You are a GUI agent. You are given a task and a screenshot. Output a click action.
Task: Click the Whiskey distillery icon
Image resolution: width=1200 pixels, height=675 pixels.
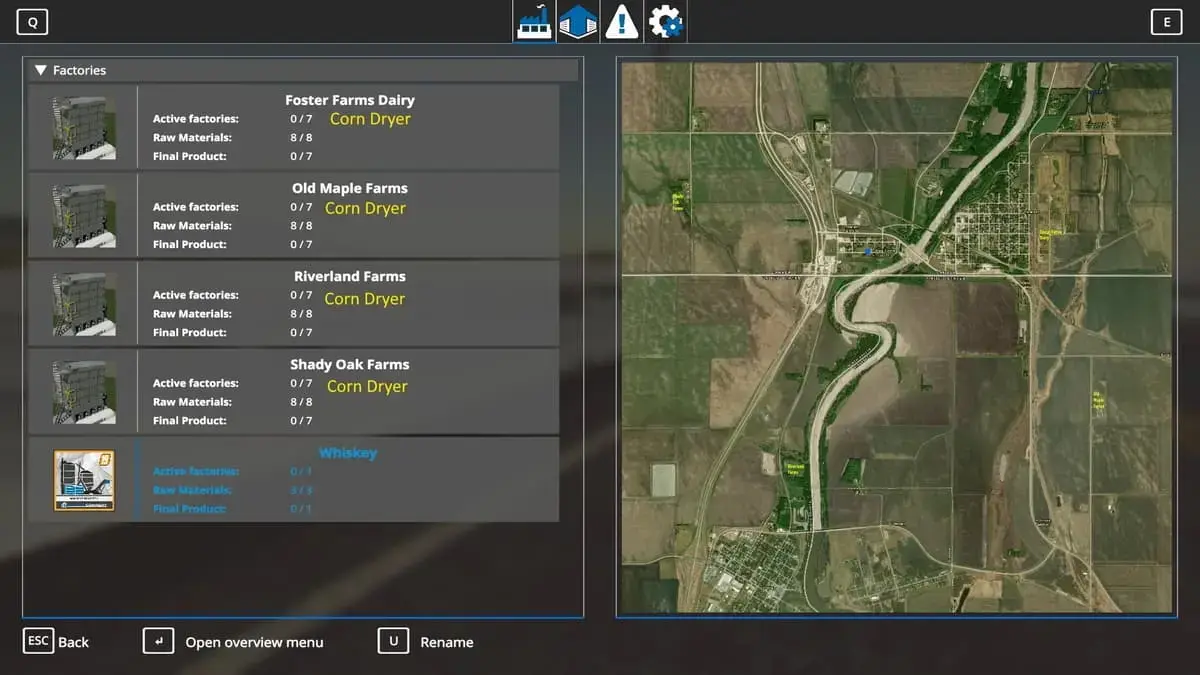click(x=84, y=480)
